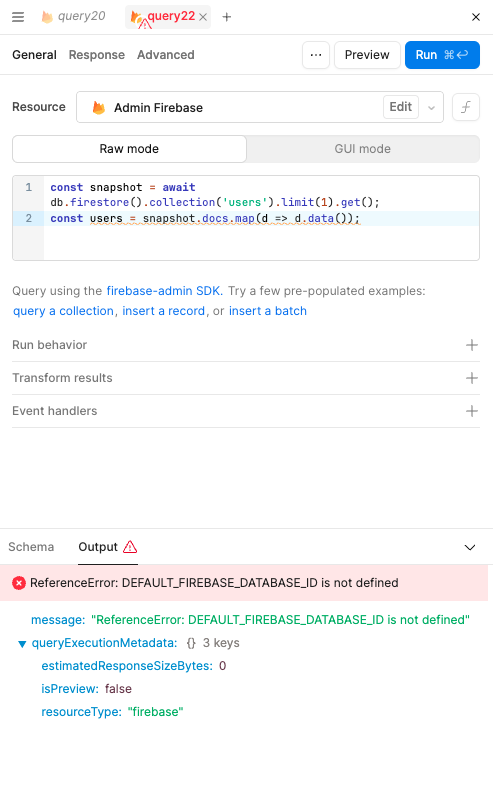Open the firebase-admin SDK link
Image resolution: width=493 pixels, height=794 pixels.
click(x=164, y=291)
